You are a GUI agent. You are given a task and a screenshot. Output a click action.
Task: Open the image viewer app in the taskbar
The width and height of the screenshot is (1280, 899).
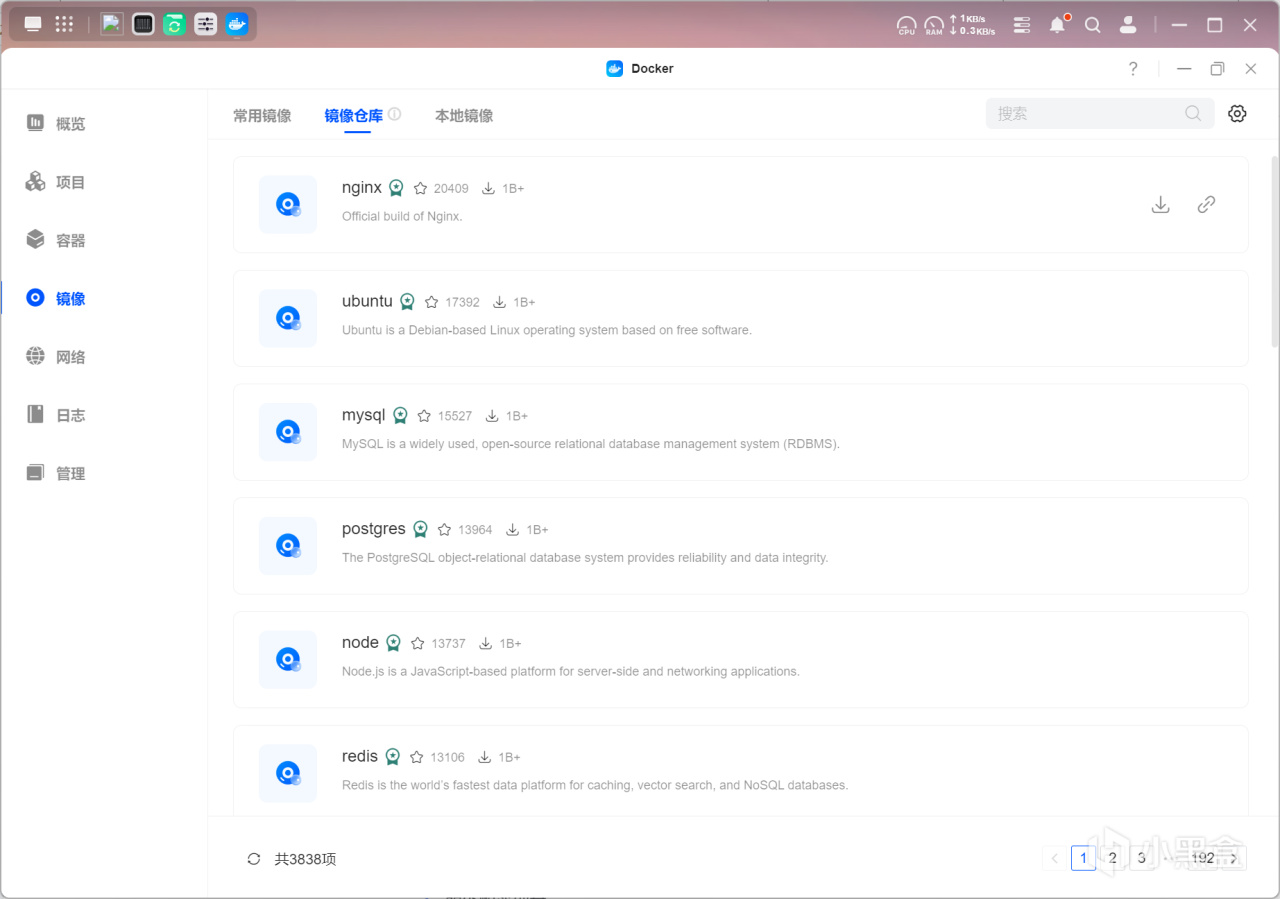pyautogui.click(x=112, y=24)
